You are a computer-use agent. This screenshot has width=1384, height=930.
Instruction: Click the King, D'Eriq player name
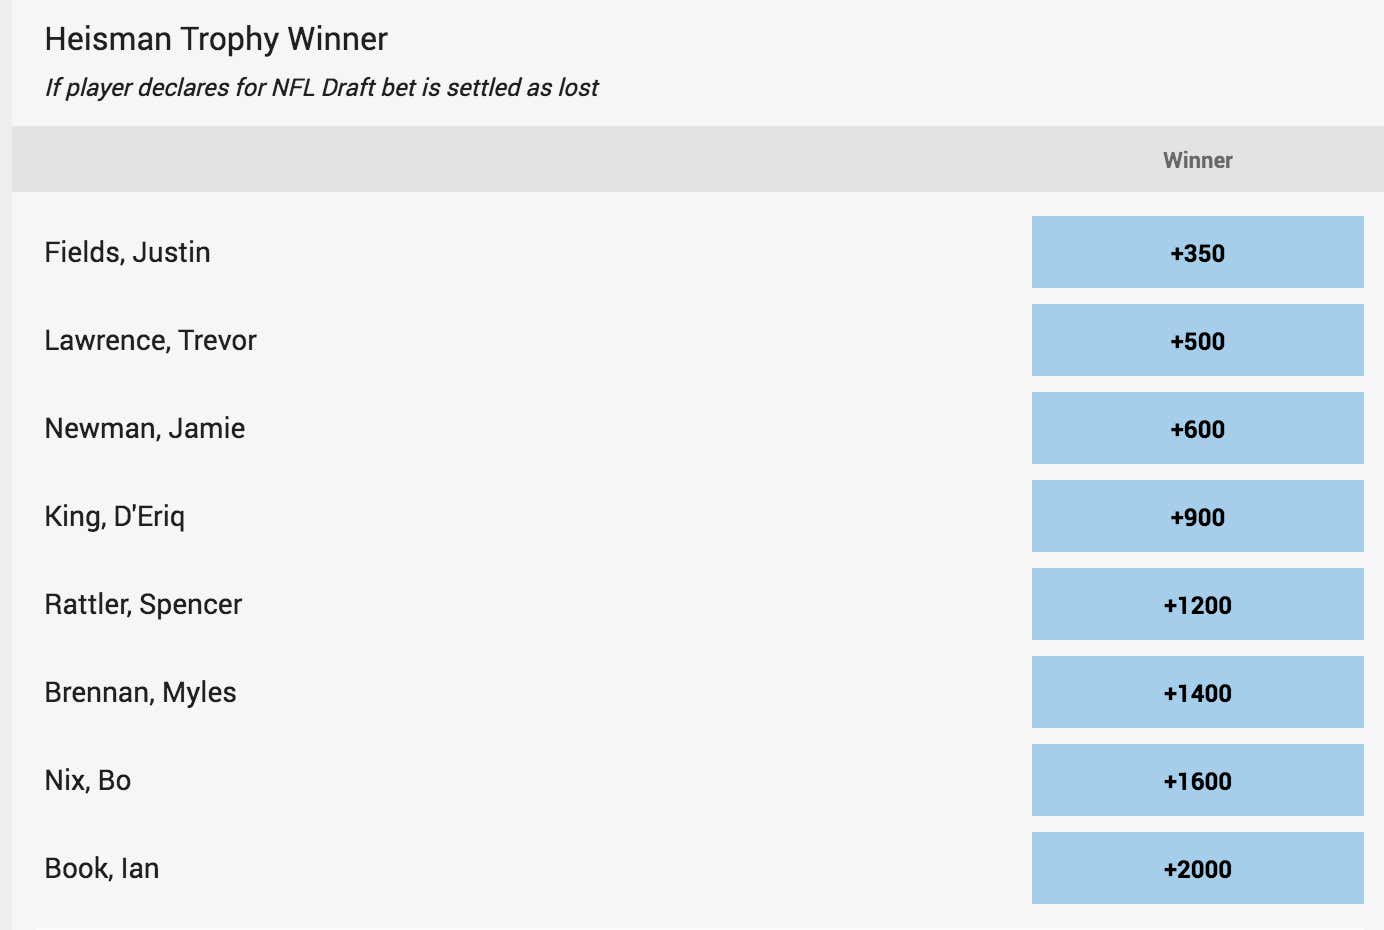tap(115, 517)
